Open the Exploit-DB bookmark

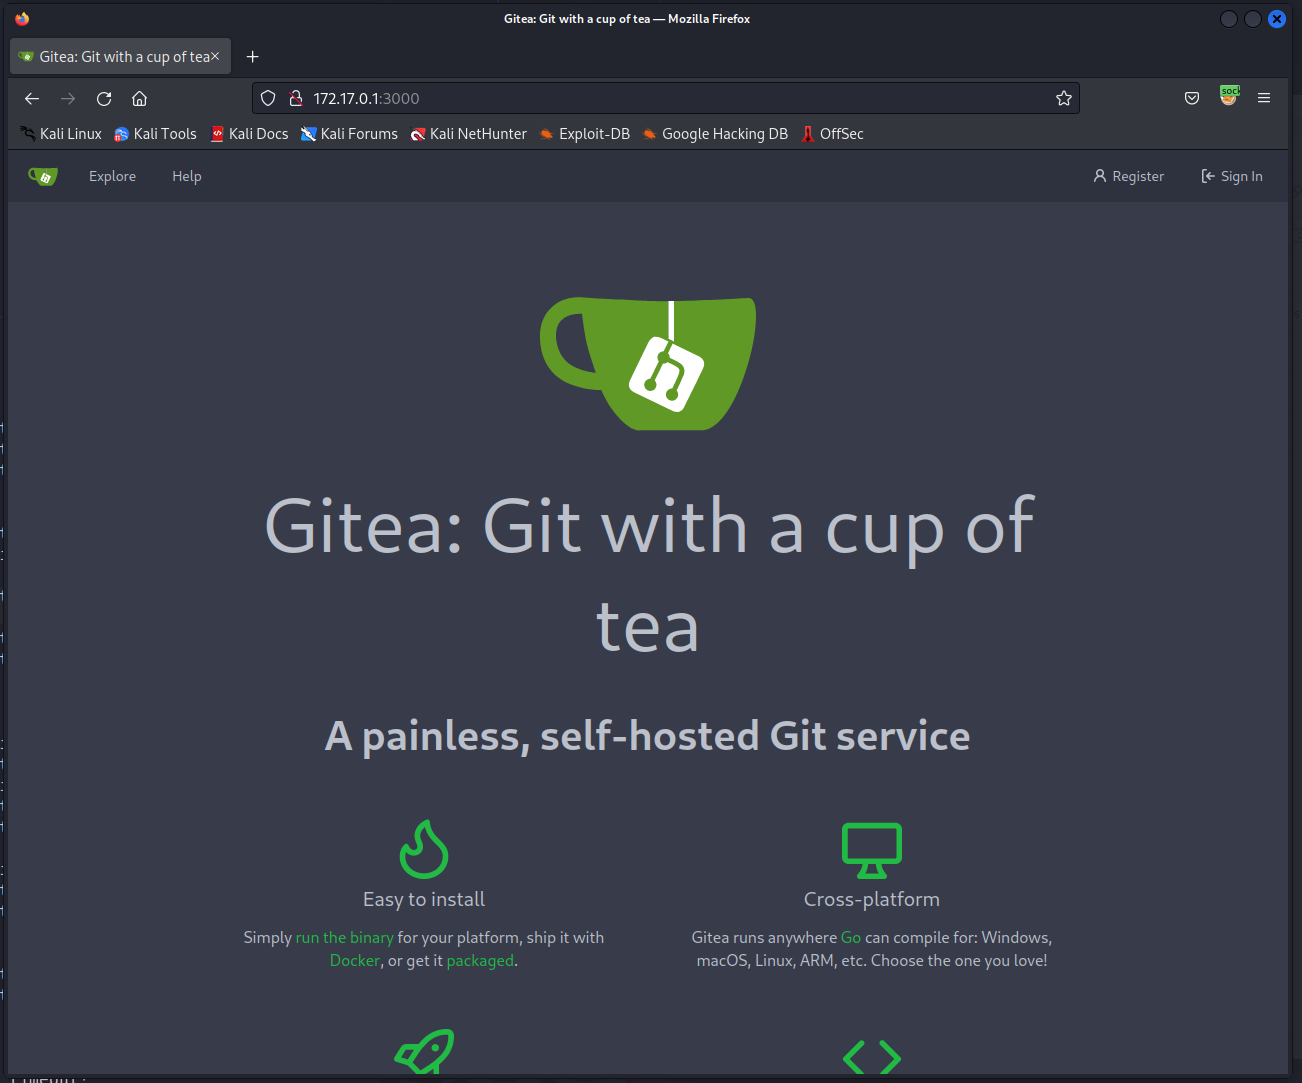pos(584,134)
